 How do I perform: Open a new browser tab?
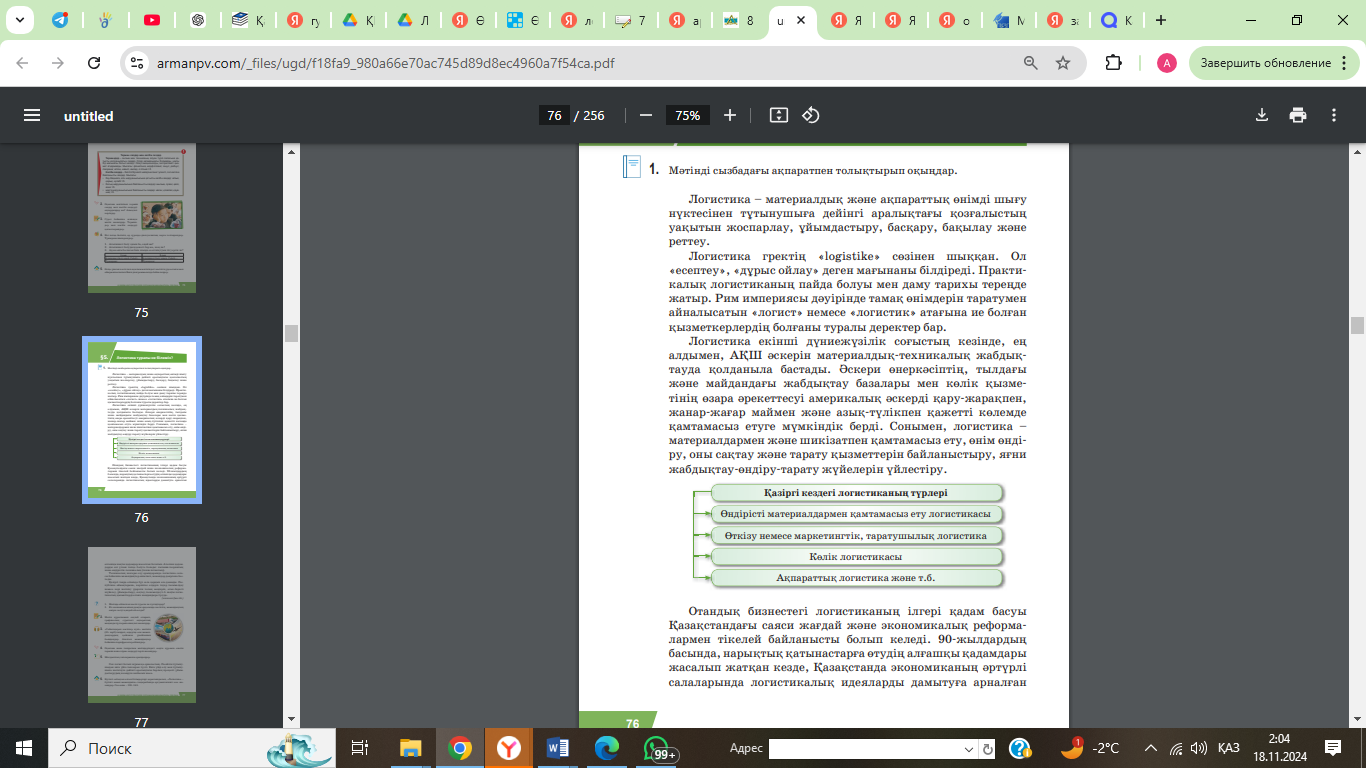1160,20
